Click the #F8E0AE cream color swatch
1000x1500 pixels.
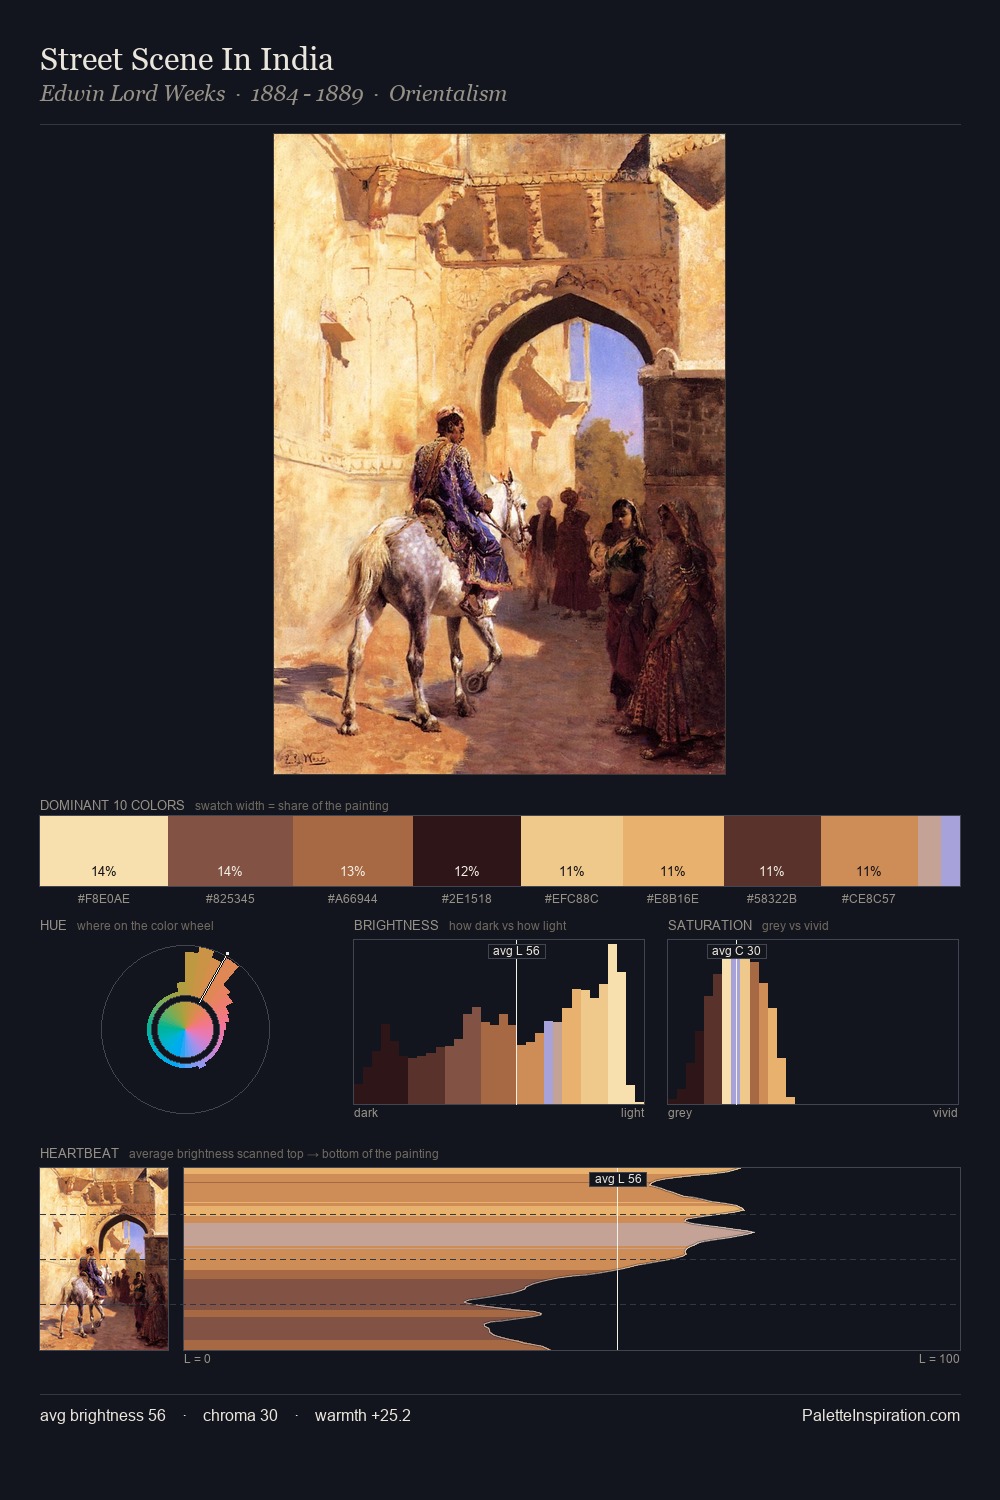(x=104, y=851)
